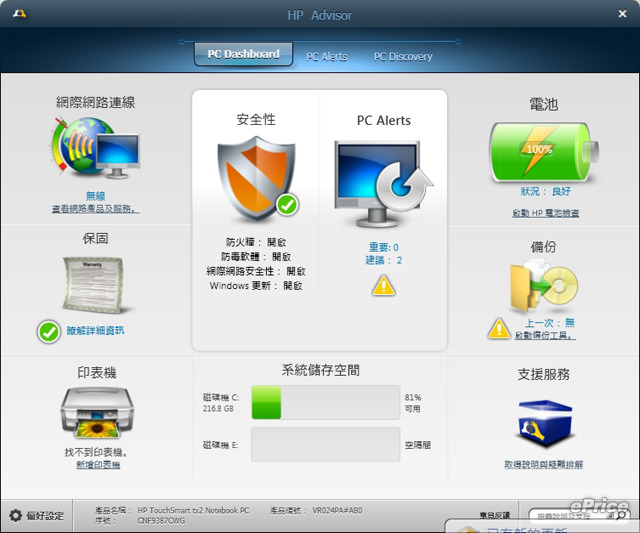Click the 網際網路安全性: 開啟 status line
640x533 pixels.
(x=256, y=271)
